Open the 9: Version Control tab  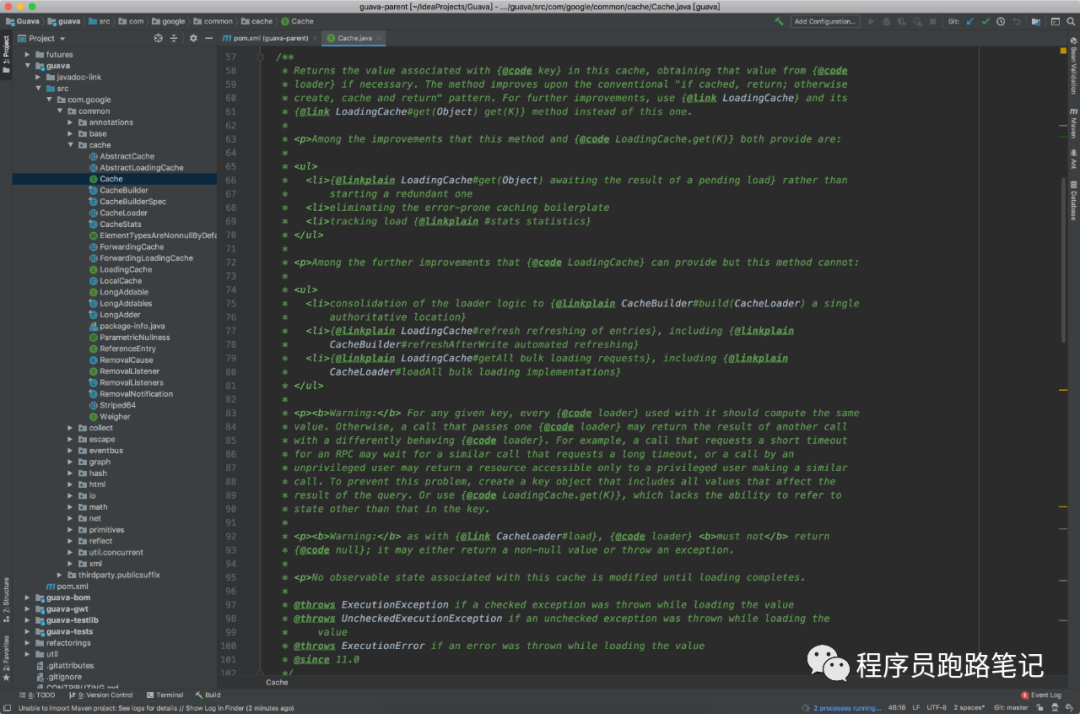pos(101,695)
